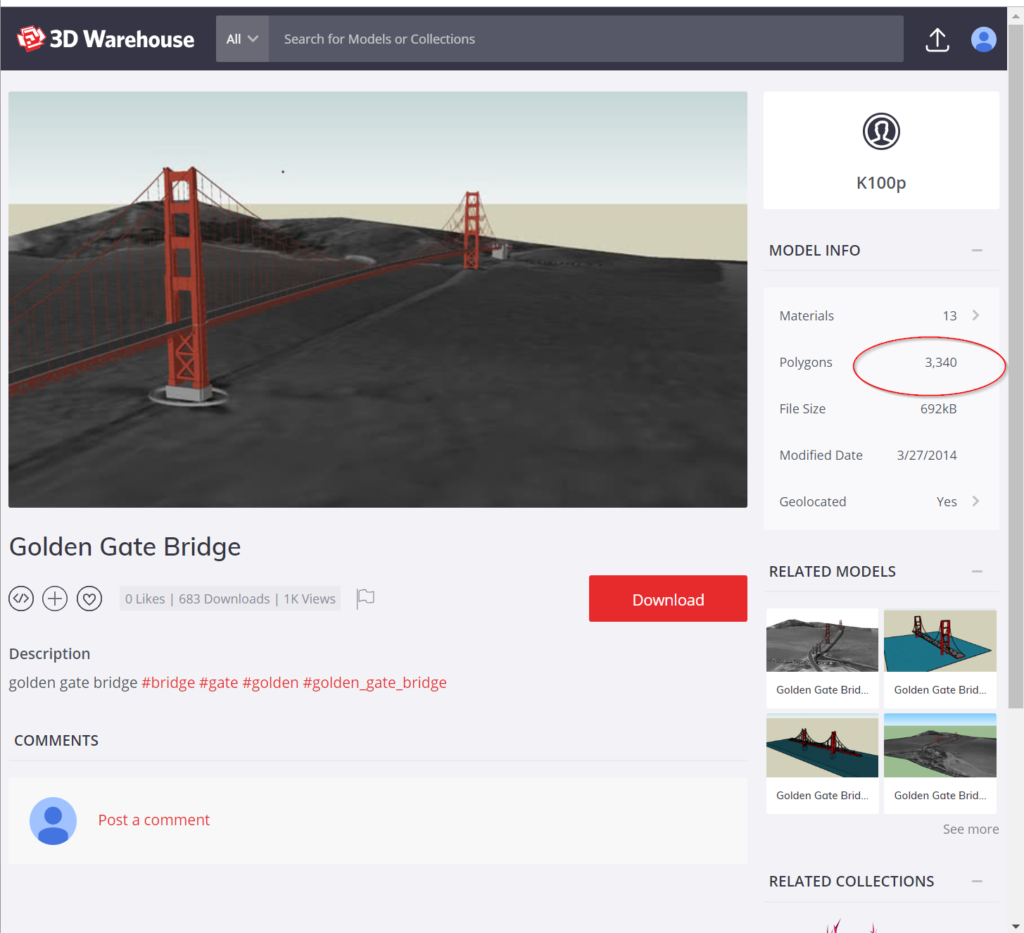This screenshot has width=1024, height=933.
Task: Add model to collection with plus icon
Action: pos(55,599)
